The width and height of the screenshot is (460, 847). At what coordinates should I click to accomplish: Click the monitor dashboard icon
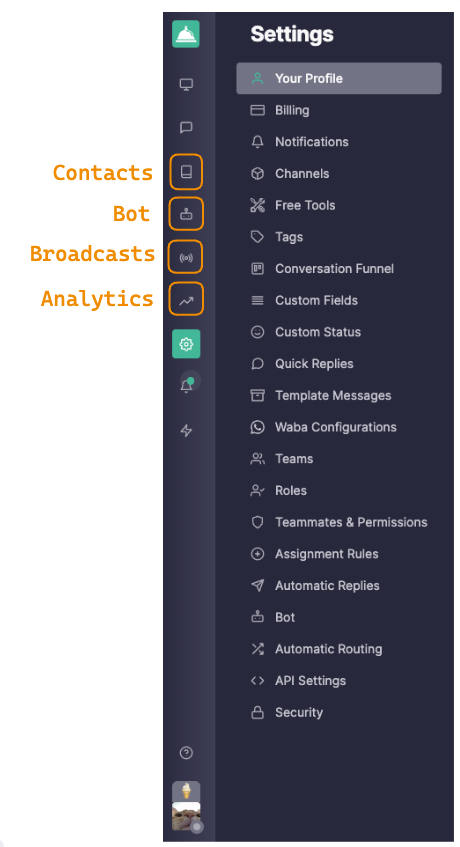pos(186,84)
